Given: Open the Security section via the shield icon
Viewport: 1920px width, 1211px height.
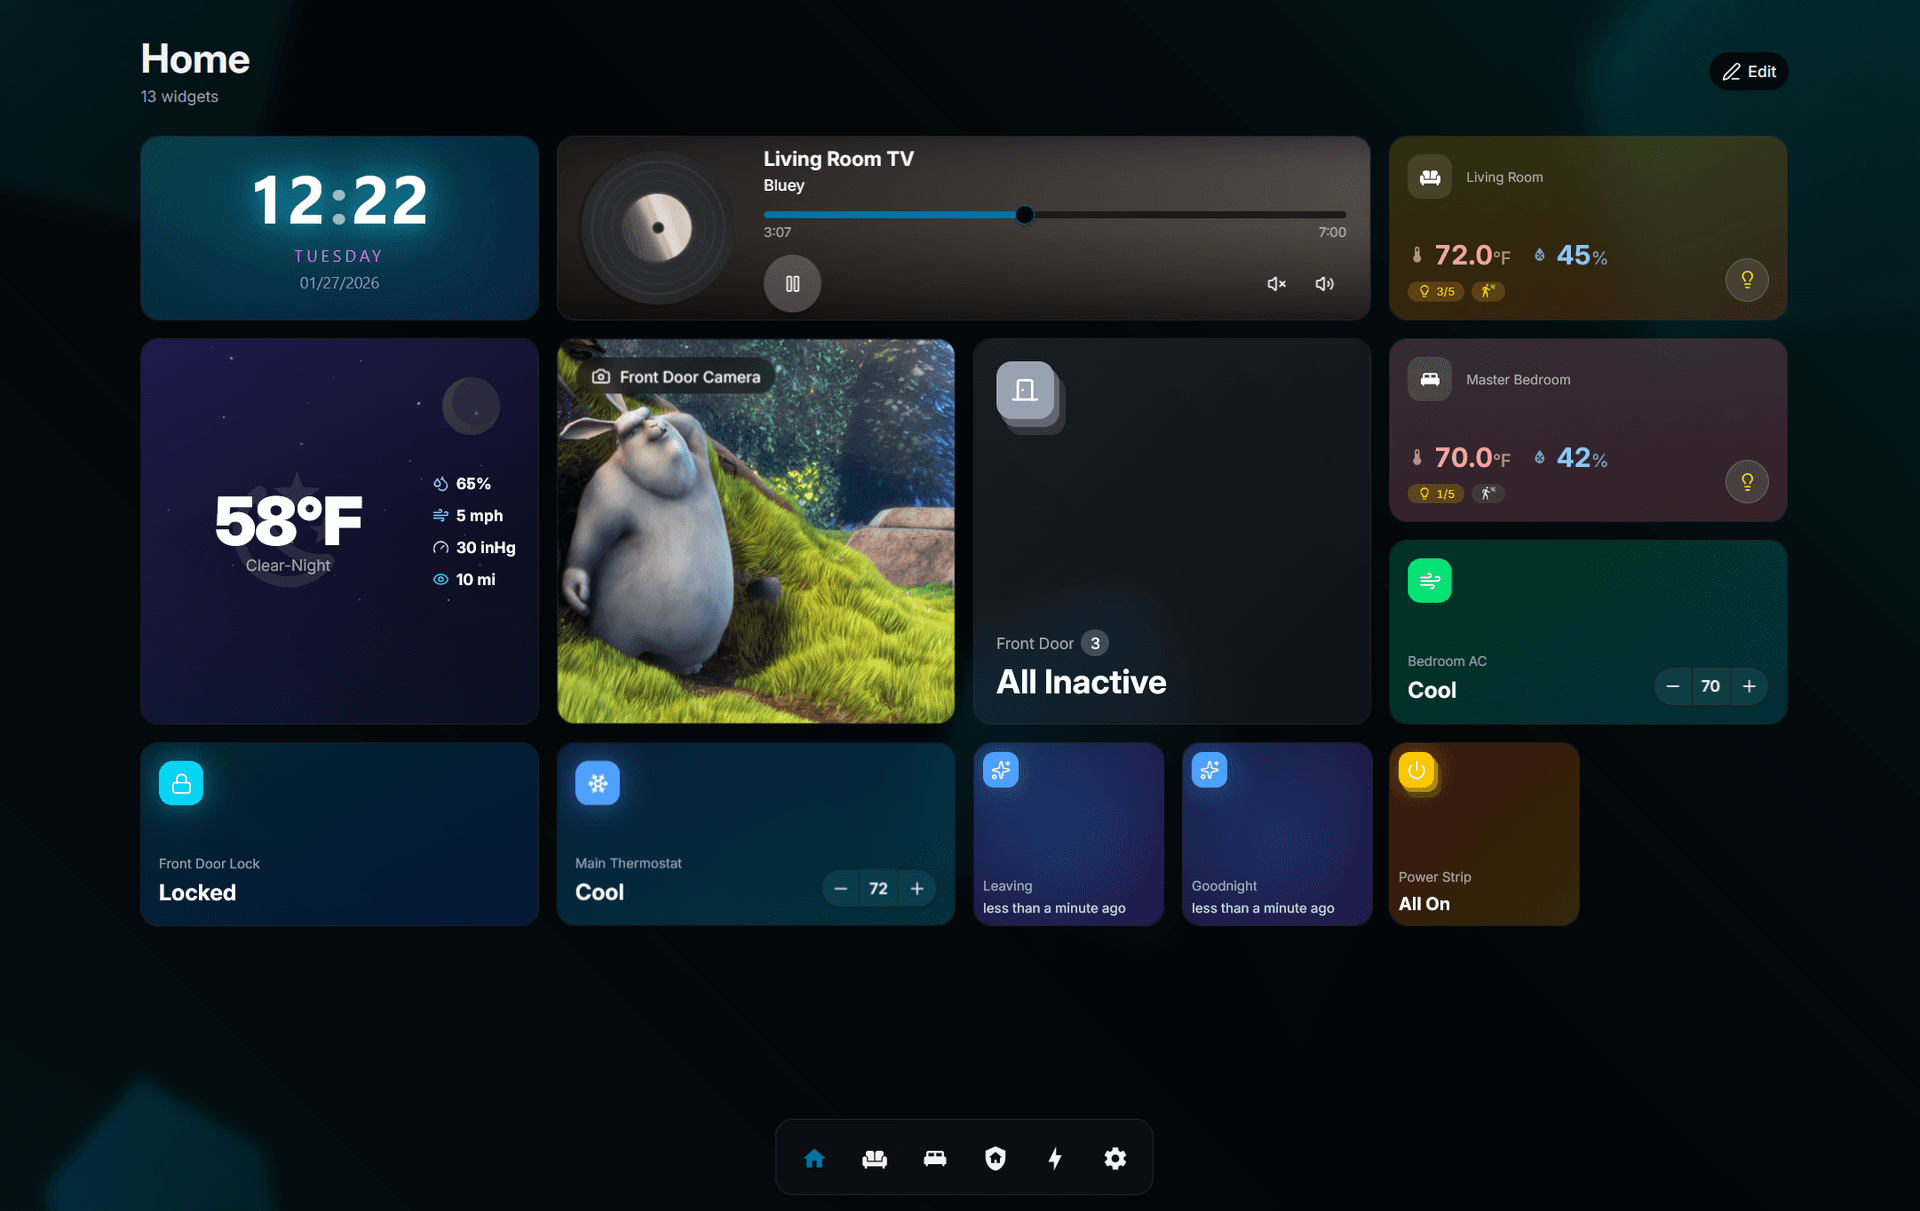Looking at the screenshot, I should pyautogui.click(x=995, y=1157).
